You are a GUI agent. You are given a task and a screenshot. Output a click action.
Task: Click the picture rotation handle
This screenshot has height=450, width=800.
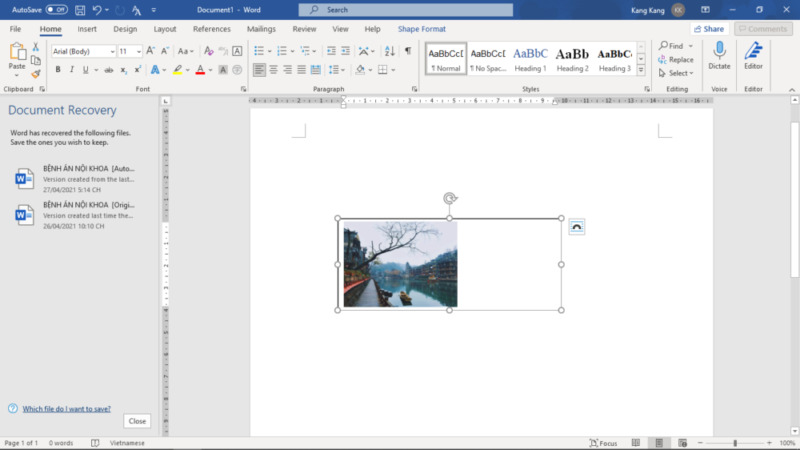coord(450,199)
